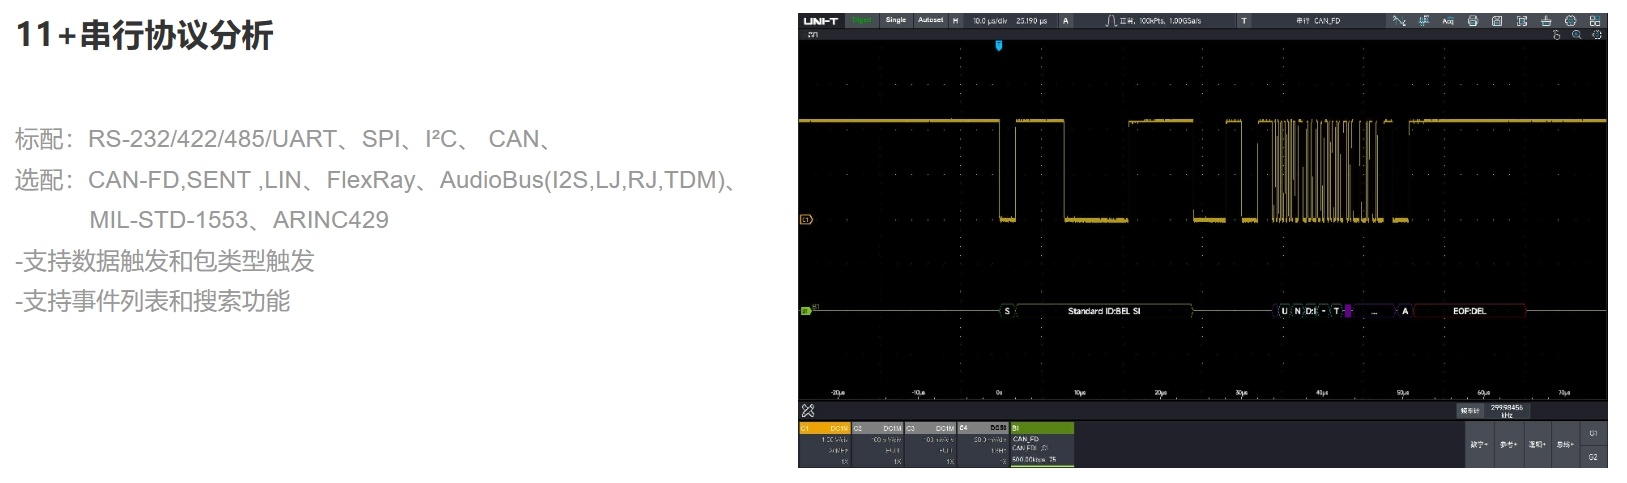Open the trigger T menu
The width and height of the screenshot is (1627, 483).
coord(1244,20)
